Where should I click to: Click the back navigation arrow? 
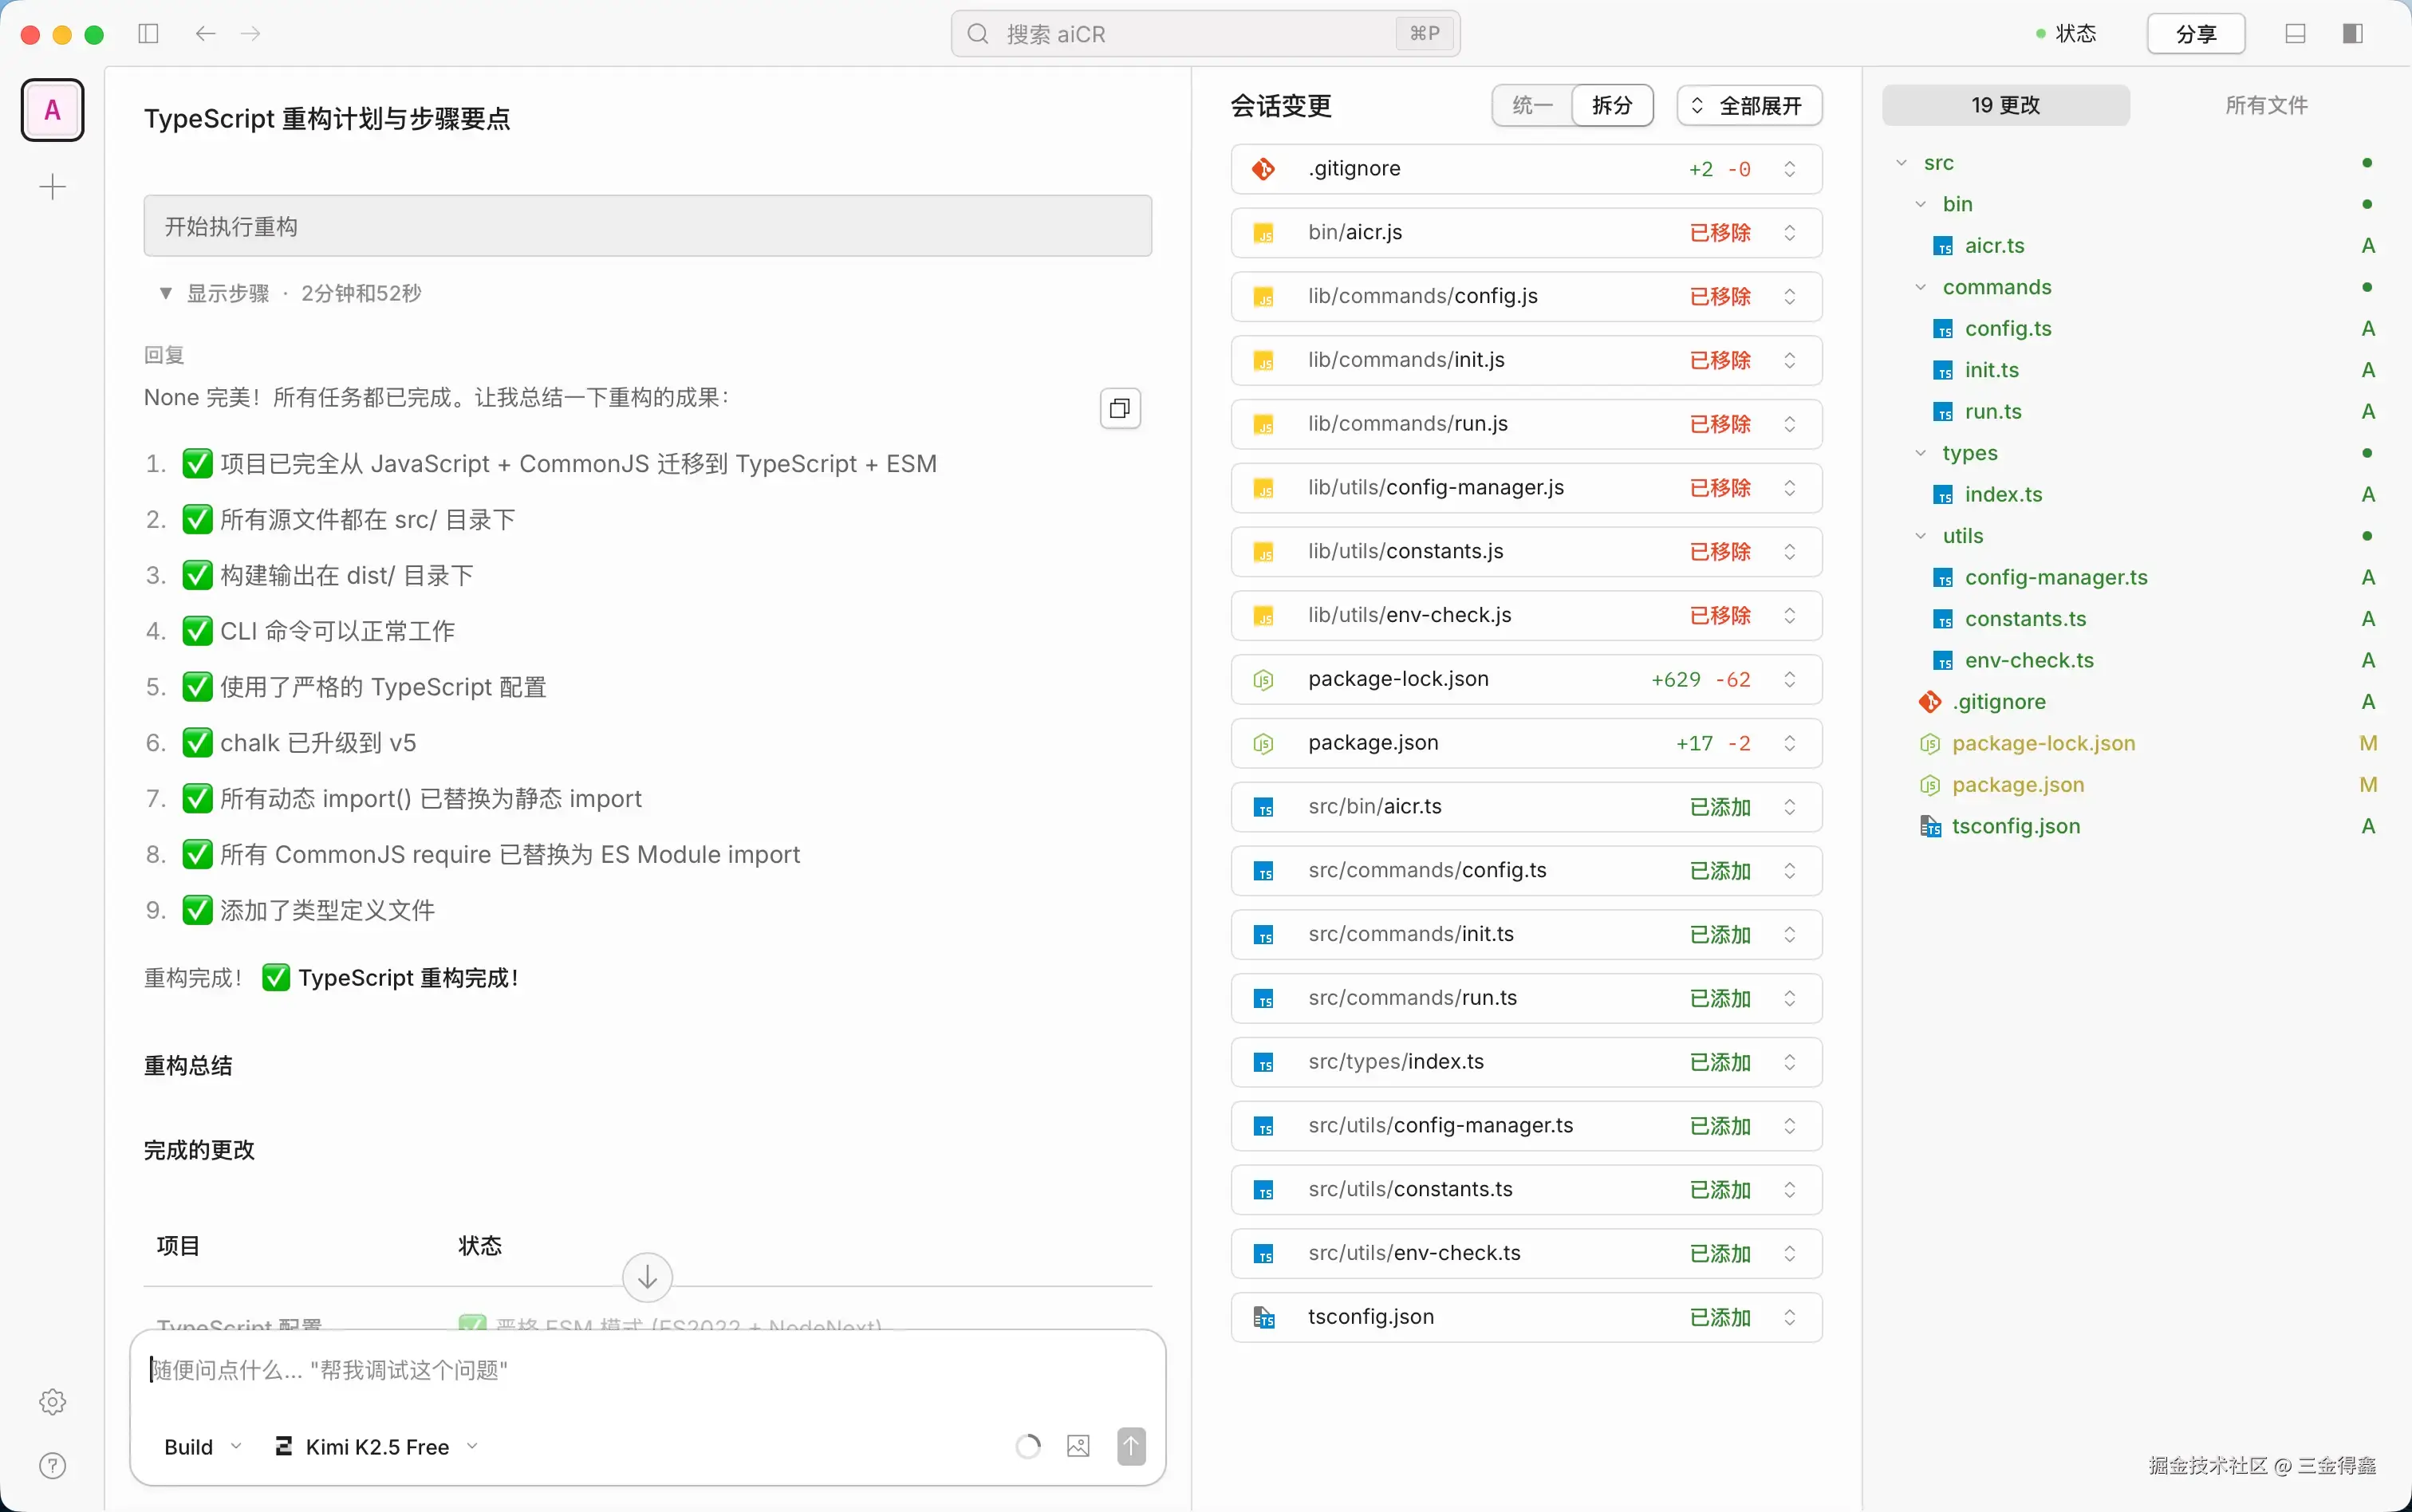(x=205, y=34)
